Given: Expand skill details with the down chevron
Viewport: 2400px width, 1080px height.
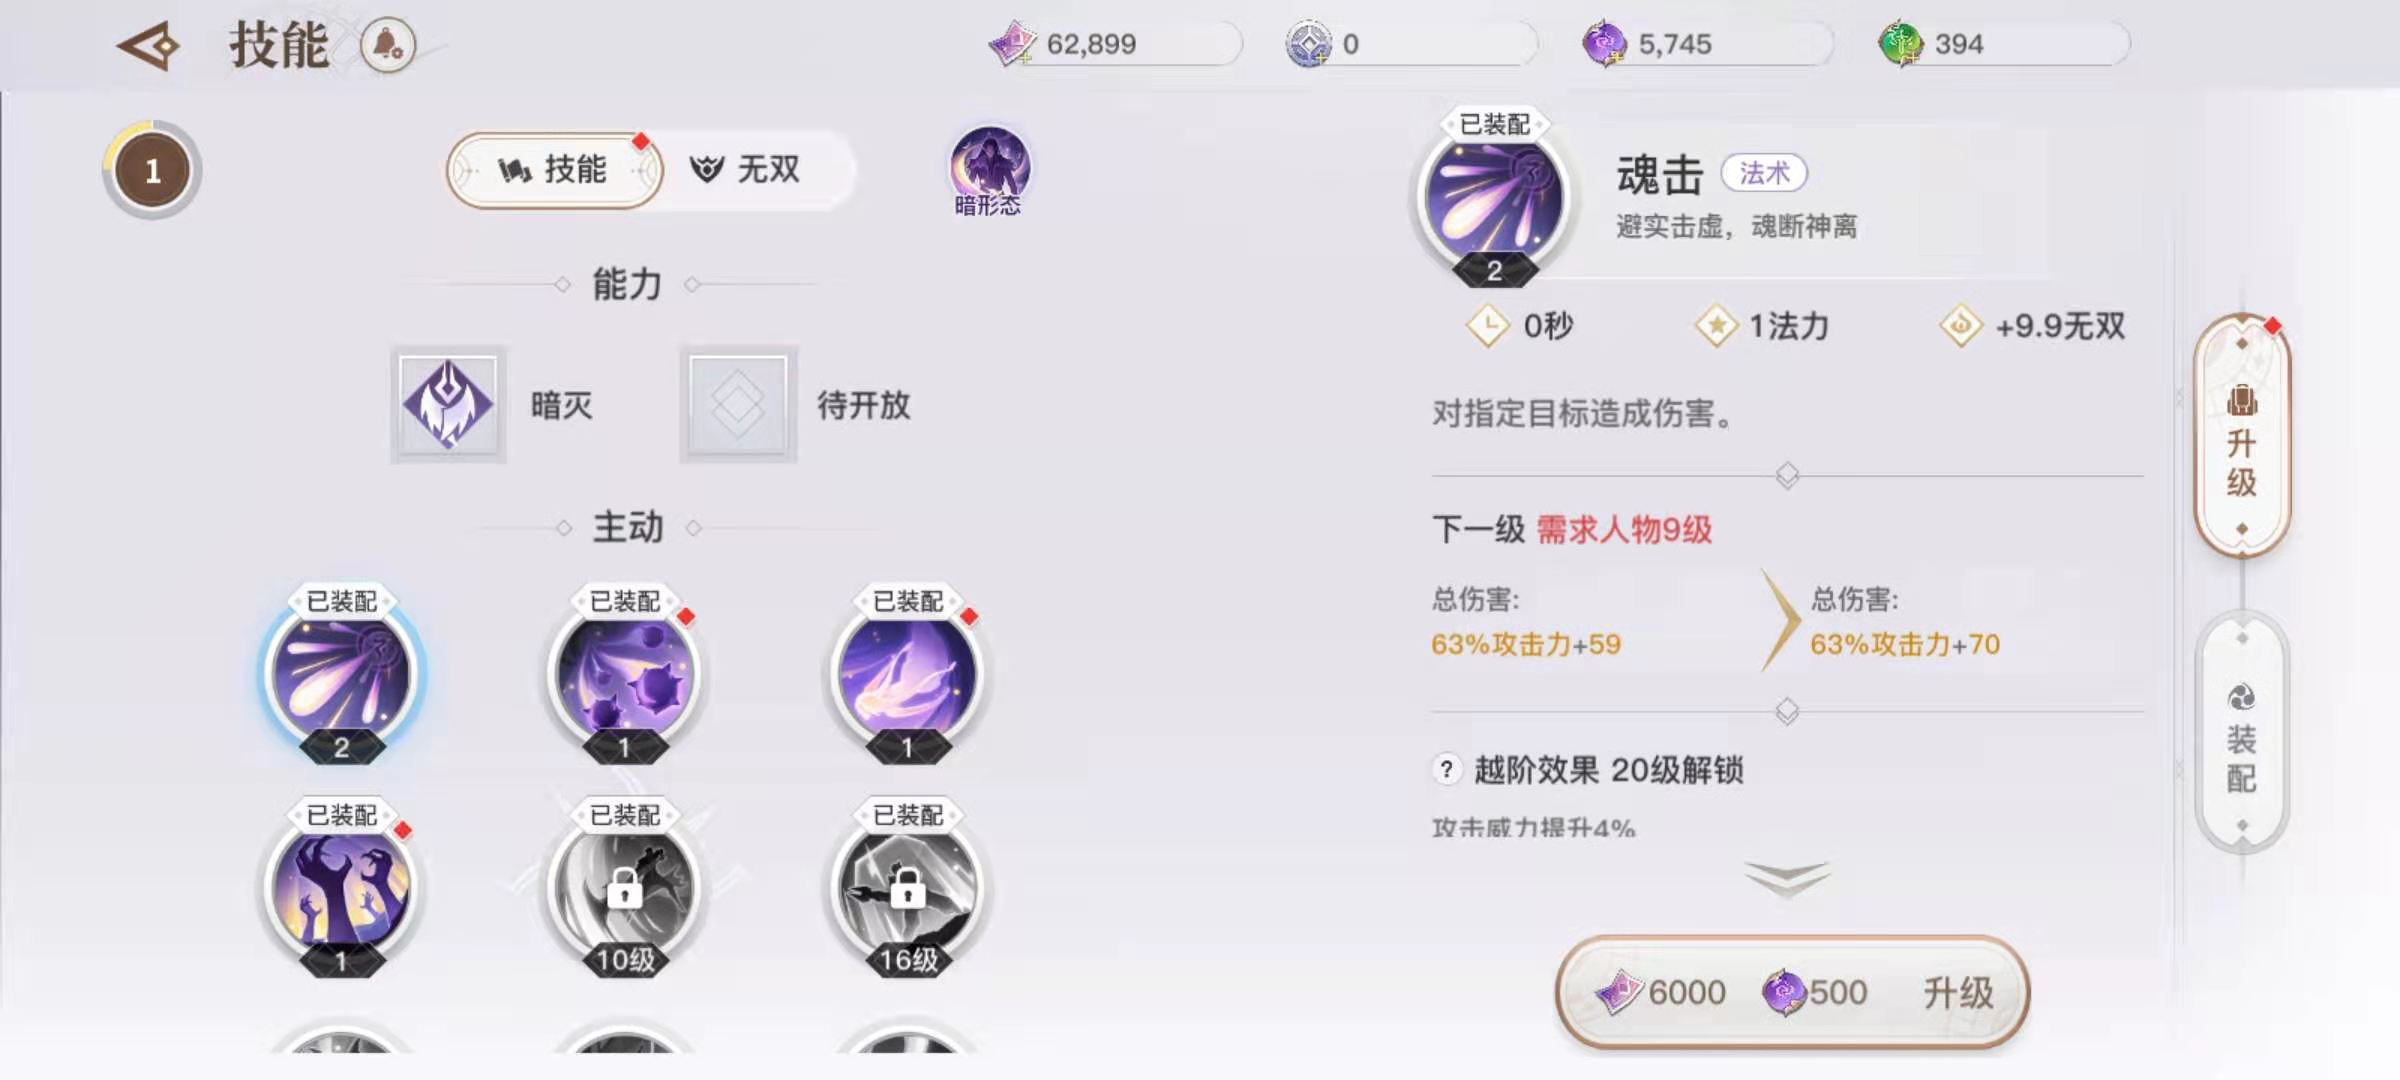Looking at the screenshot, I should point(1787,878).
